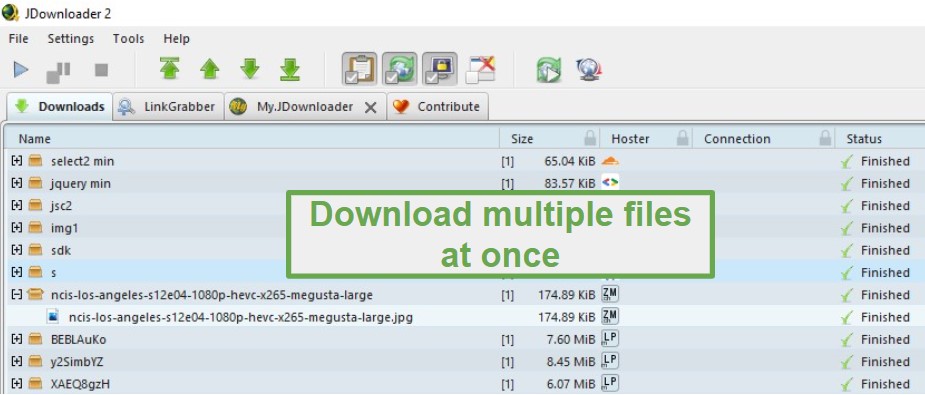Image resolution: width=925 pixels, height=395 pixels.
Task: Expand the jquery min package
Action: pyautogui.click(x=17, y=183)
